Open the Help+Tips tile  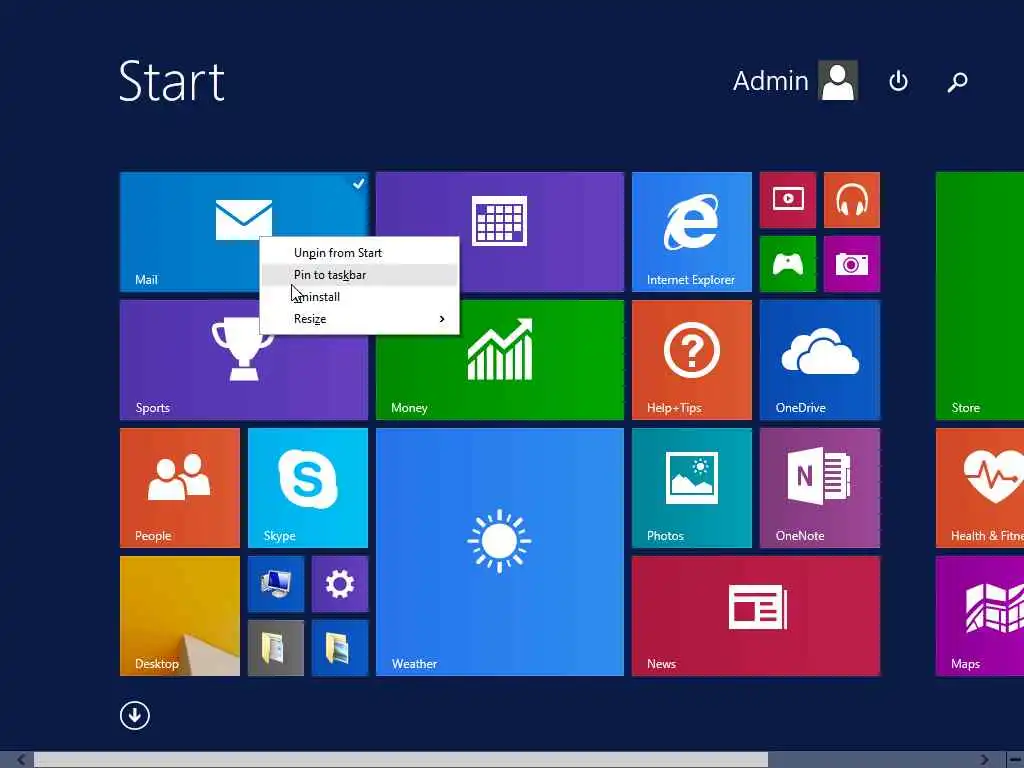click(x=692, y=360)
